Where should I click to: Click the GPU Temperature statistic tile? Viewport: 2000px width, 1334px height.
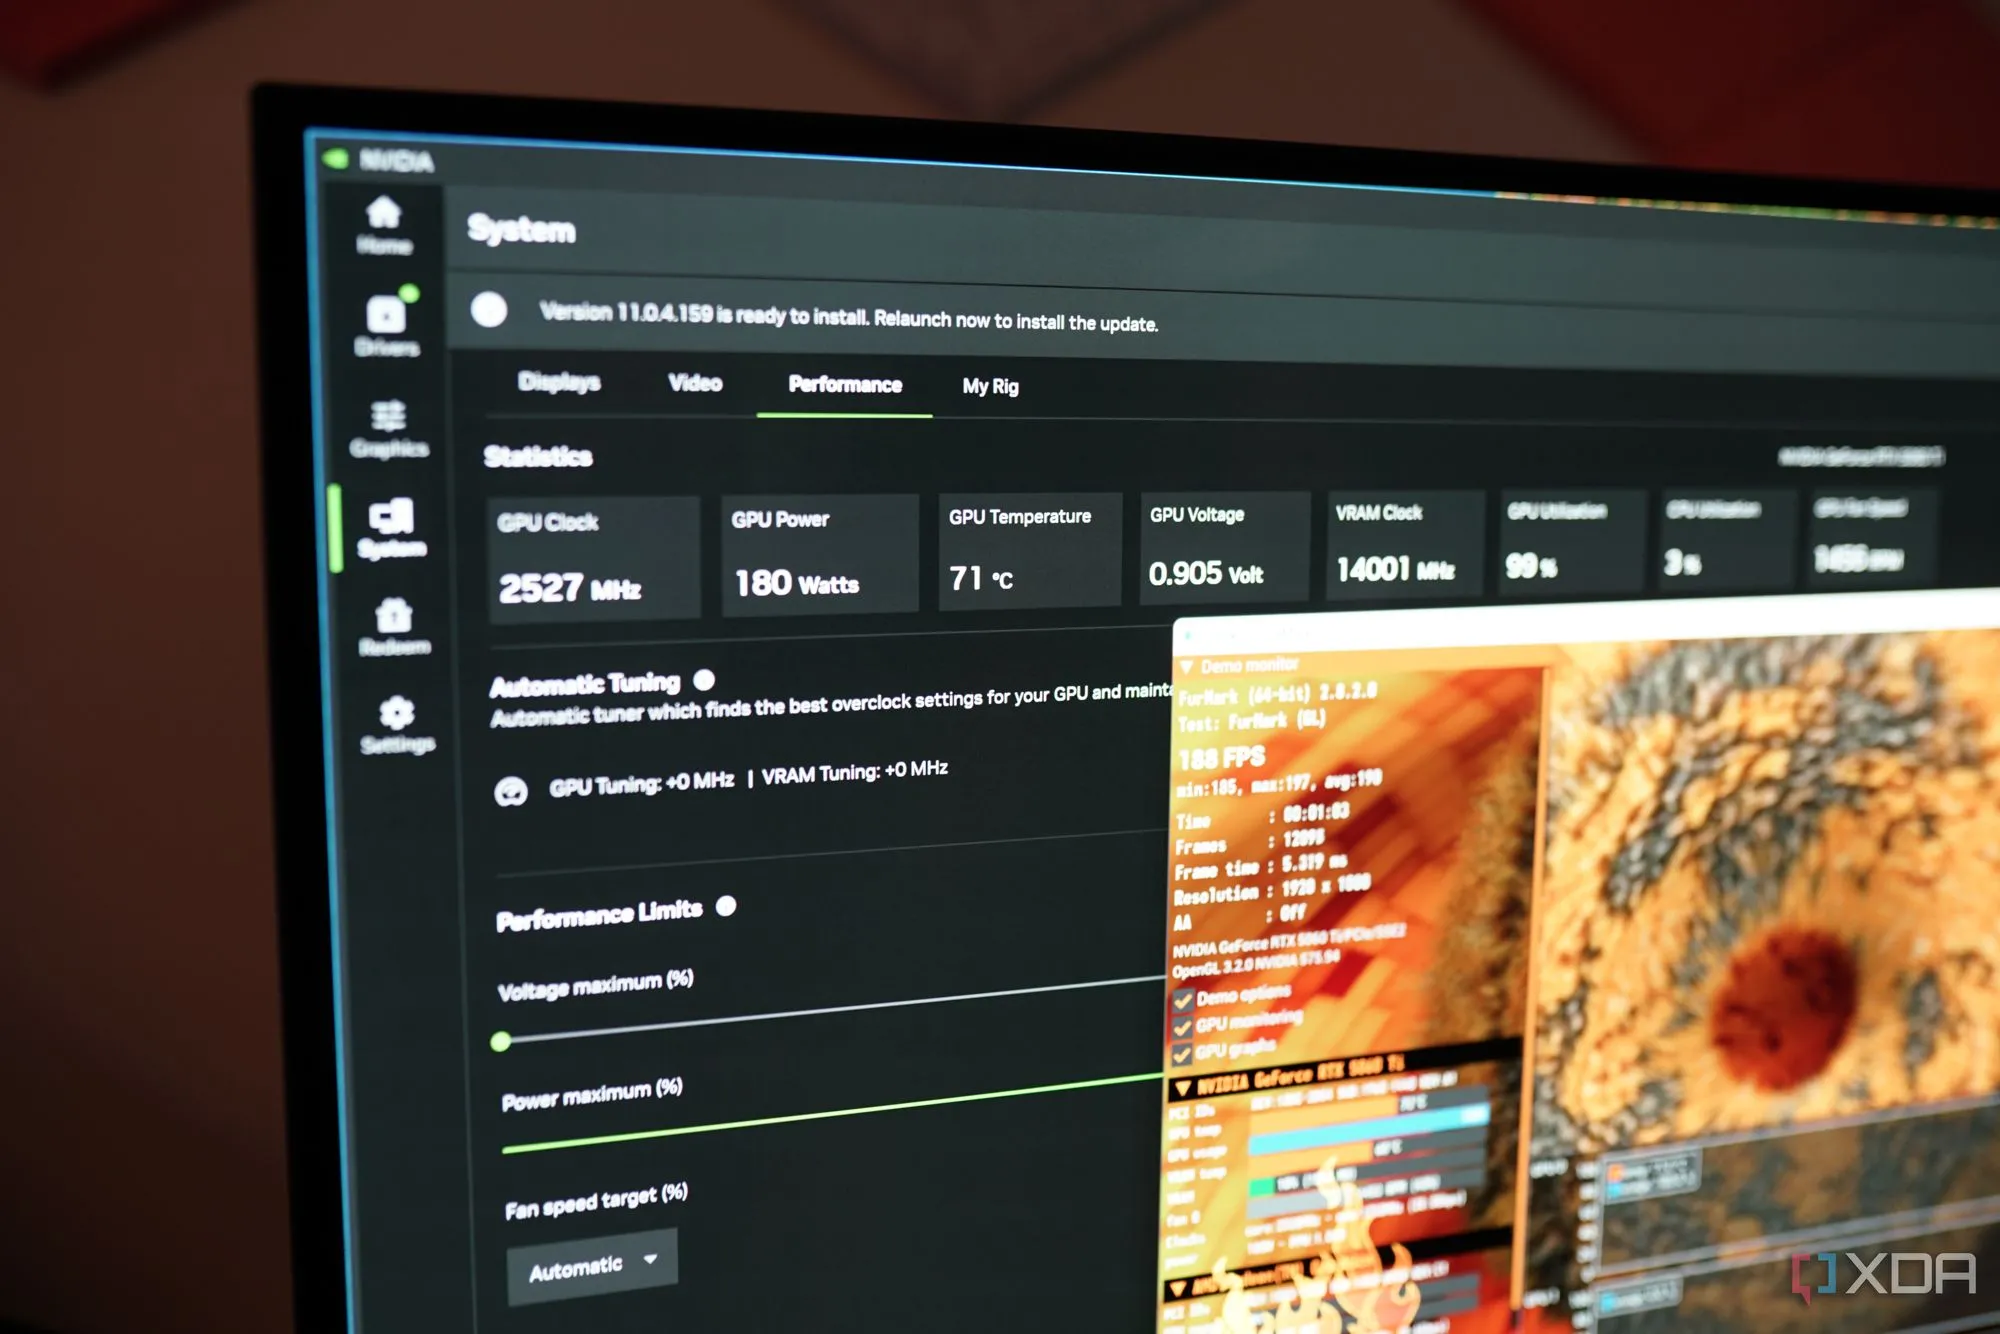pyautogui.click(x=1029, y=550)
